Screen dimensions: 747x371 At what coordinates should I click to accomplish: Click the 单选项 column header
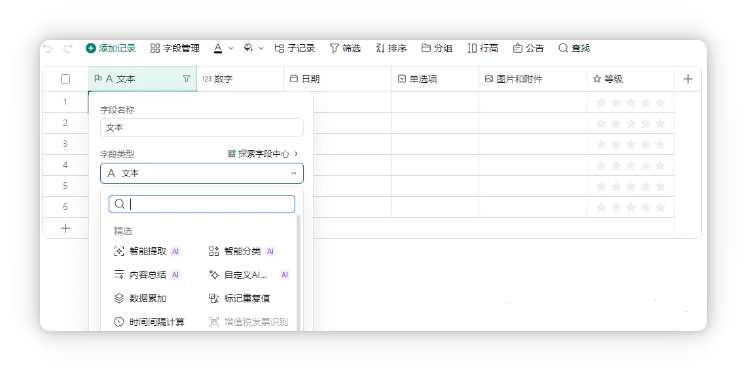[435, 79]
